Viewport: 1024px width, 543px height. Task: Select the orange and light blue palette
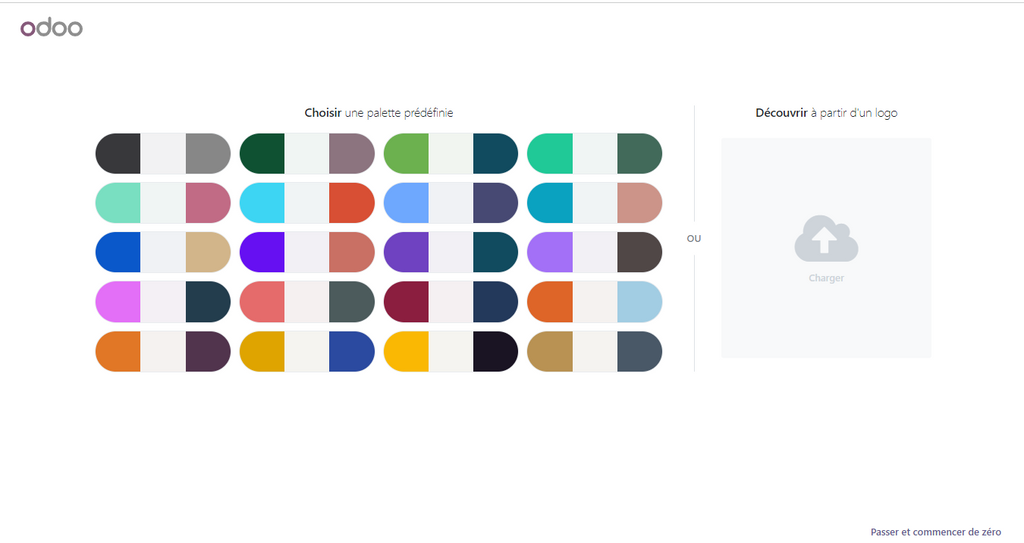pyautogui.click(x=595, y=301)
